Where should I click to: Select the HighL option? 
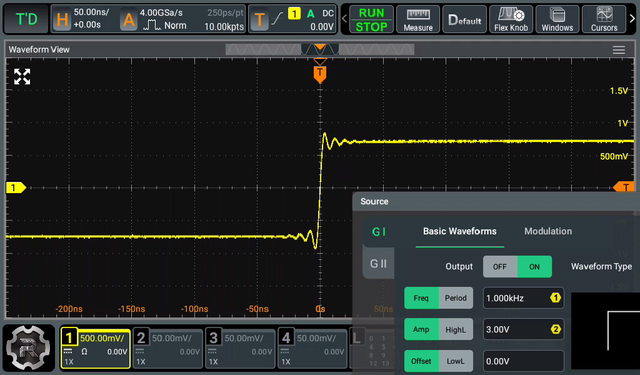pos(456,329)
